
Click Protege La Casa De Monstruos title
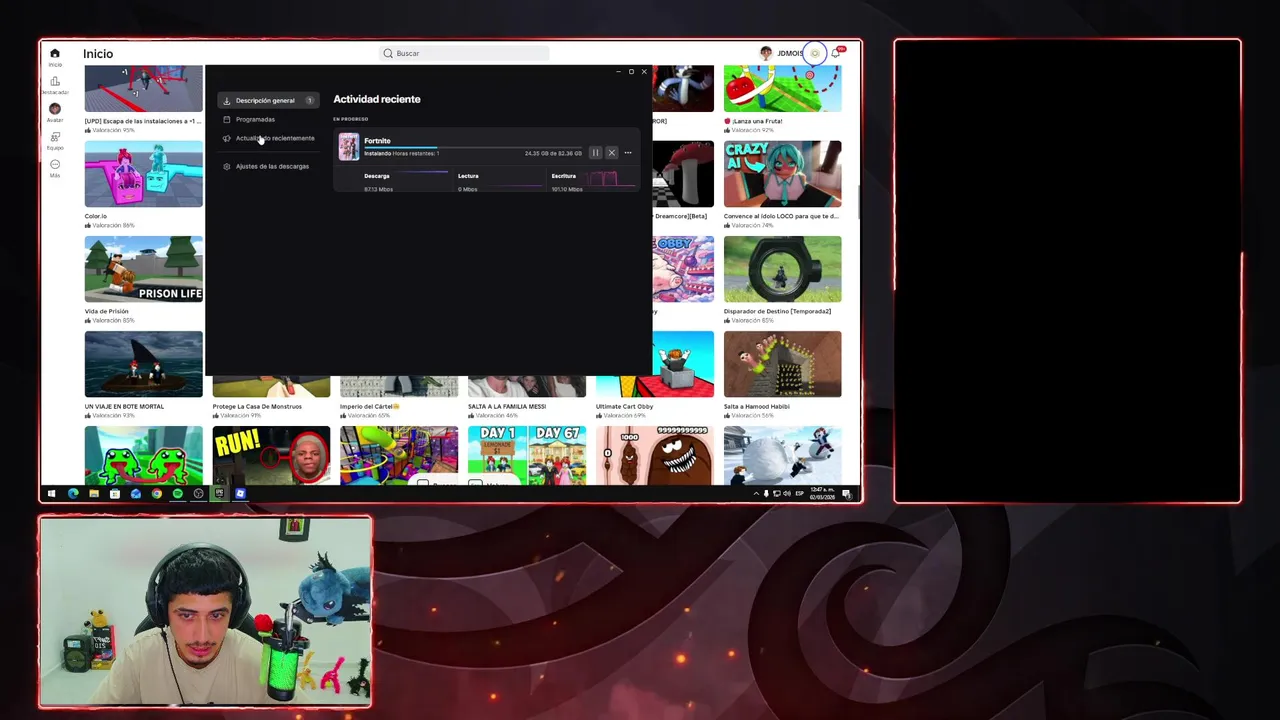pyautogui.click(x=257, y=406)
